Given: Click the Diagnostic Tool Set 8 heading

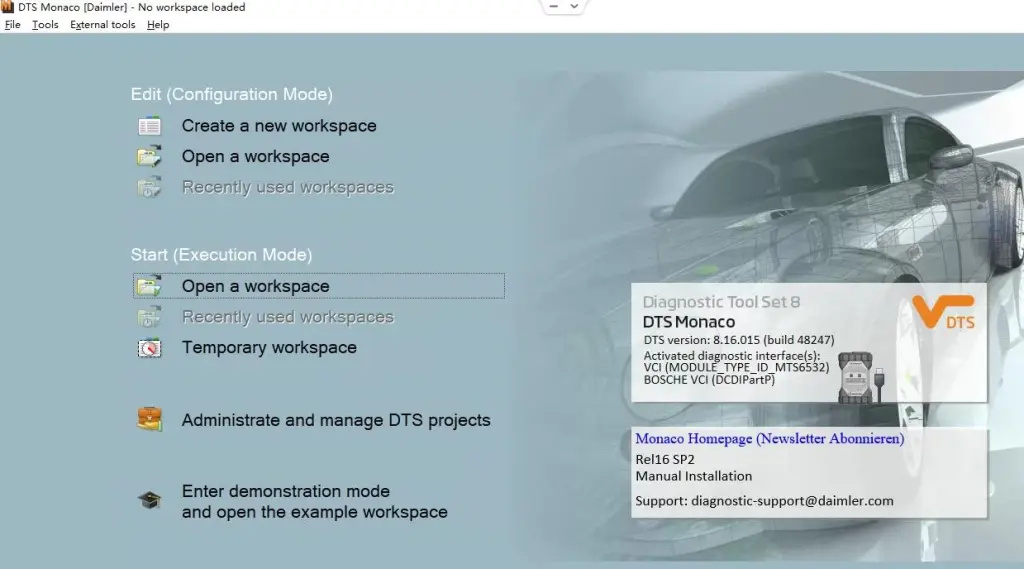Looking at the screenshot, I should pyautogui.click(x=721, y=302).
